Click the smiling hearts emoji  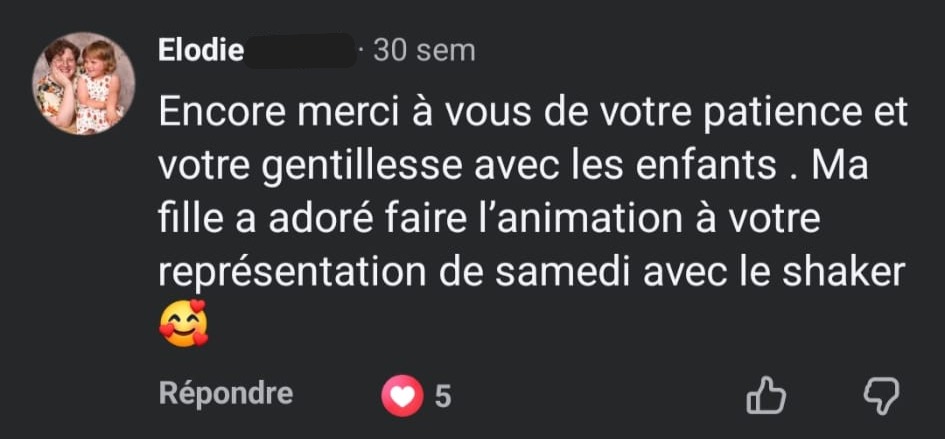[183, 323]
